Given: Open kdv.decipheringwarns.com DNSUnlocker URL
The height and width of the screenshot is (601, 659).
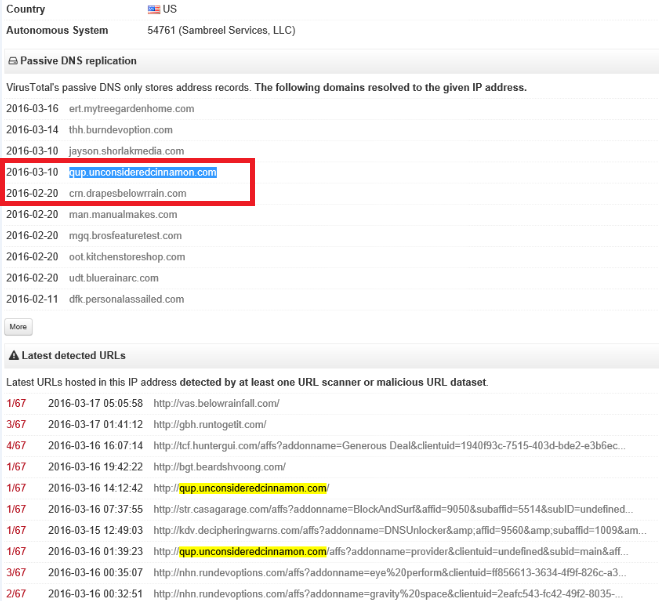Looking at the screenshot, I should click(x=400, y=530).
